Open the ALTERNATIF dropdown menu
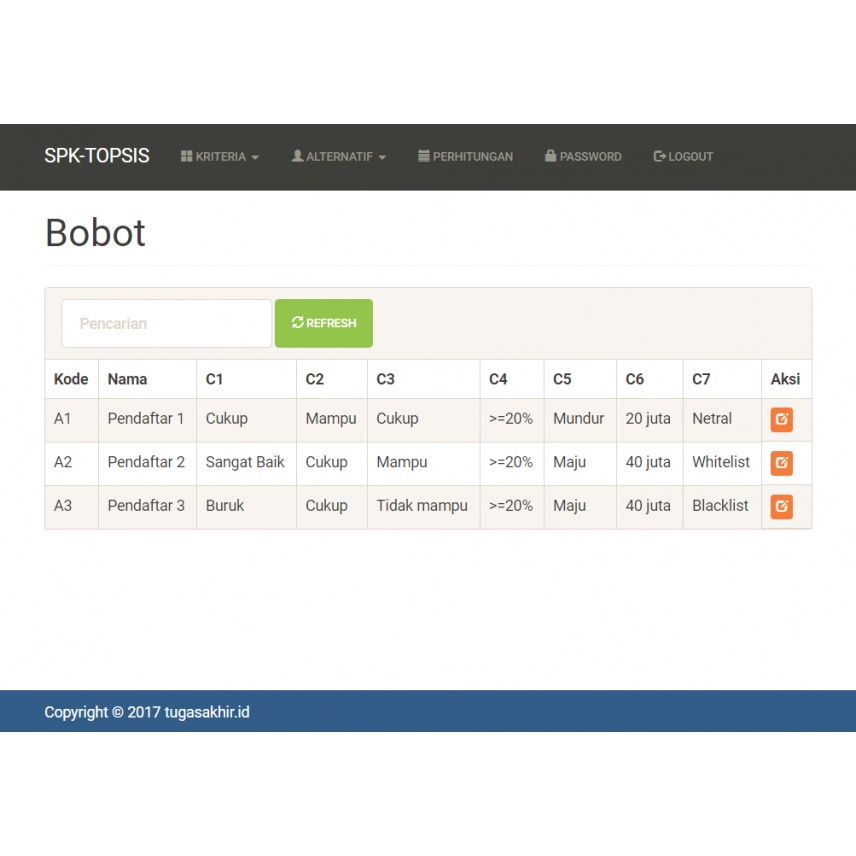 pyautogui.click(x=338, y=156)
